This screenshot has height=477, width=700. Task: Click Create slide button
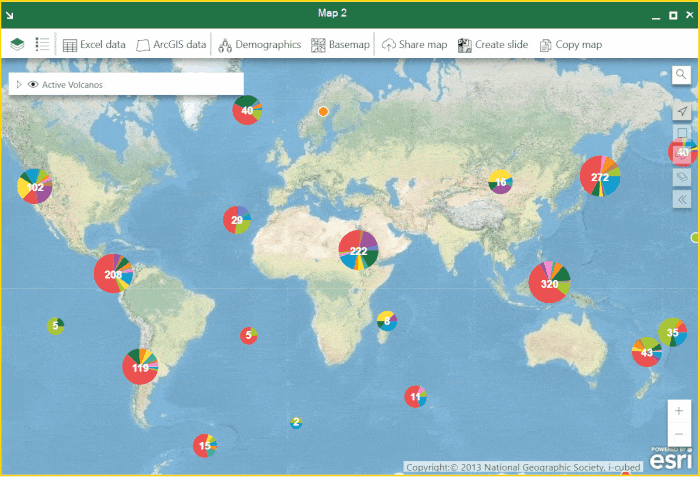point(493,45)
